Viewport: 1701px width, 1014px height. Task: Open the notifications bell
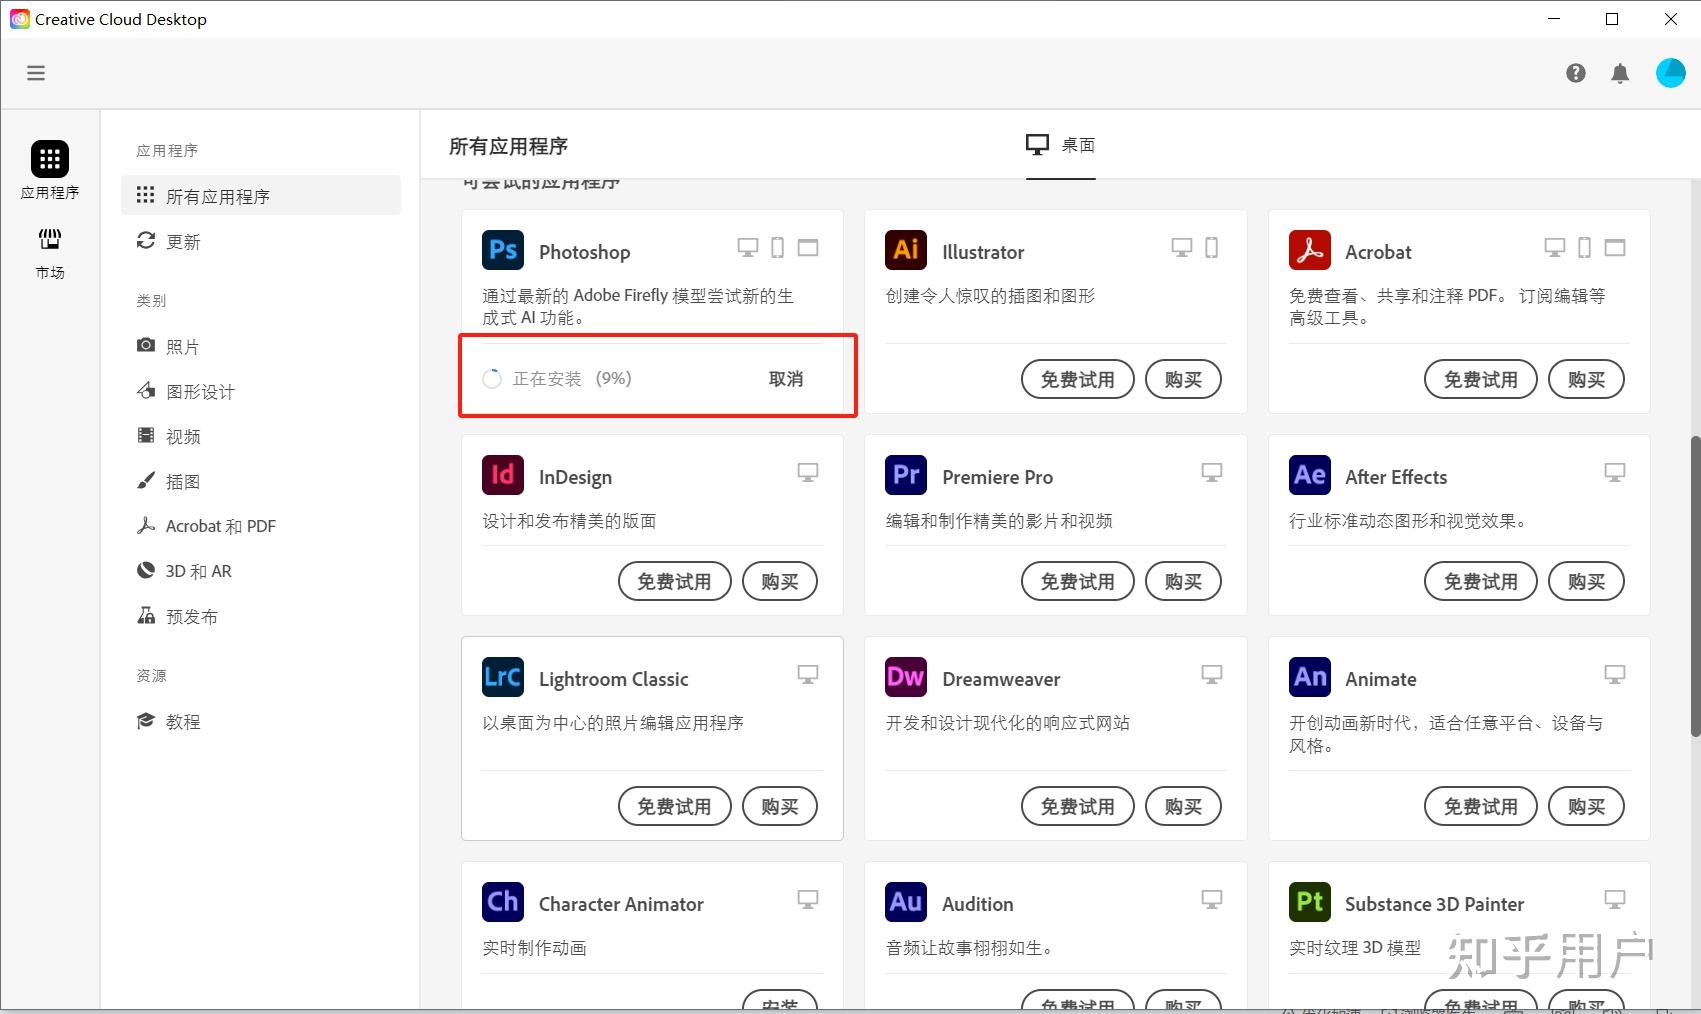pyautogui.click(x=1620, y=73)
